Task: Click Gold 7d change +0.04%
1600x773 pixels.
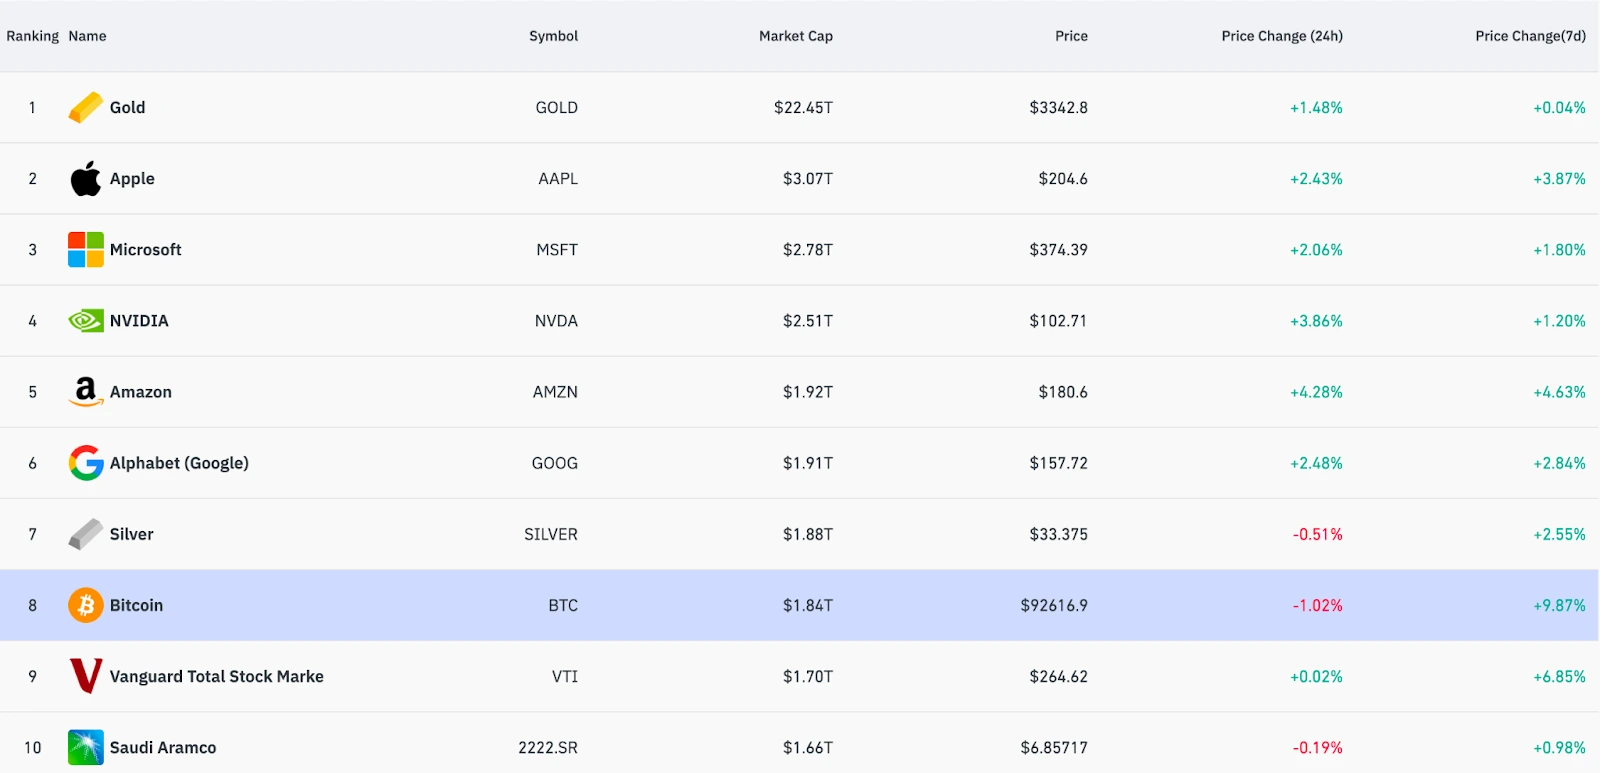Action: (x=1559, y=107)
